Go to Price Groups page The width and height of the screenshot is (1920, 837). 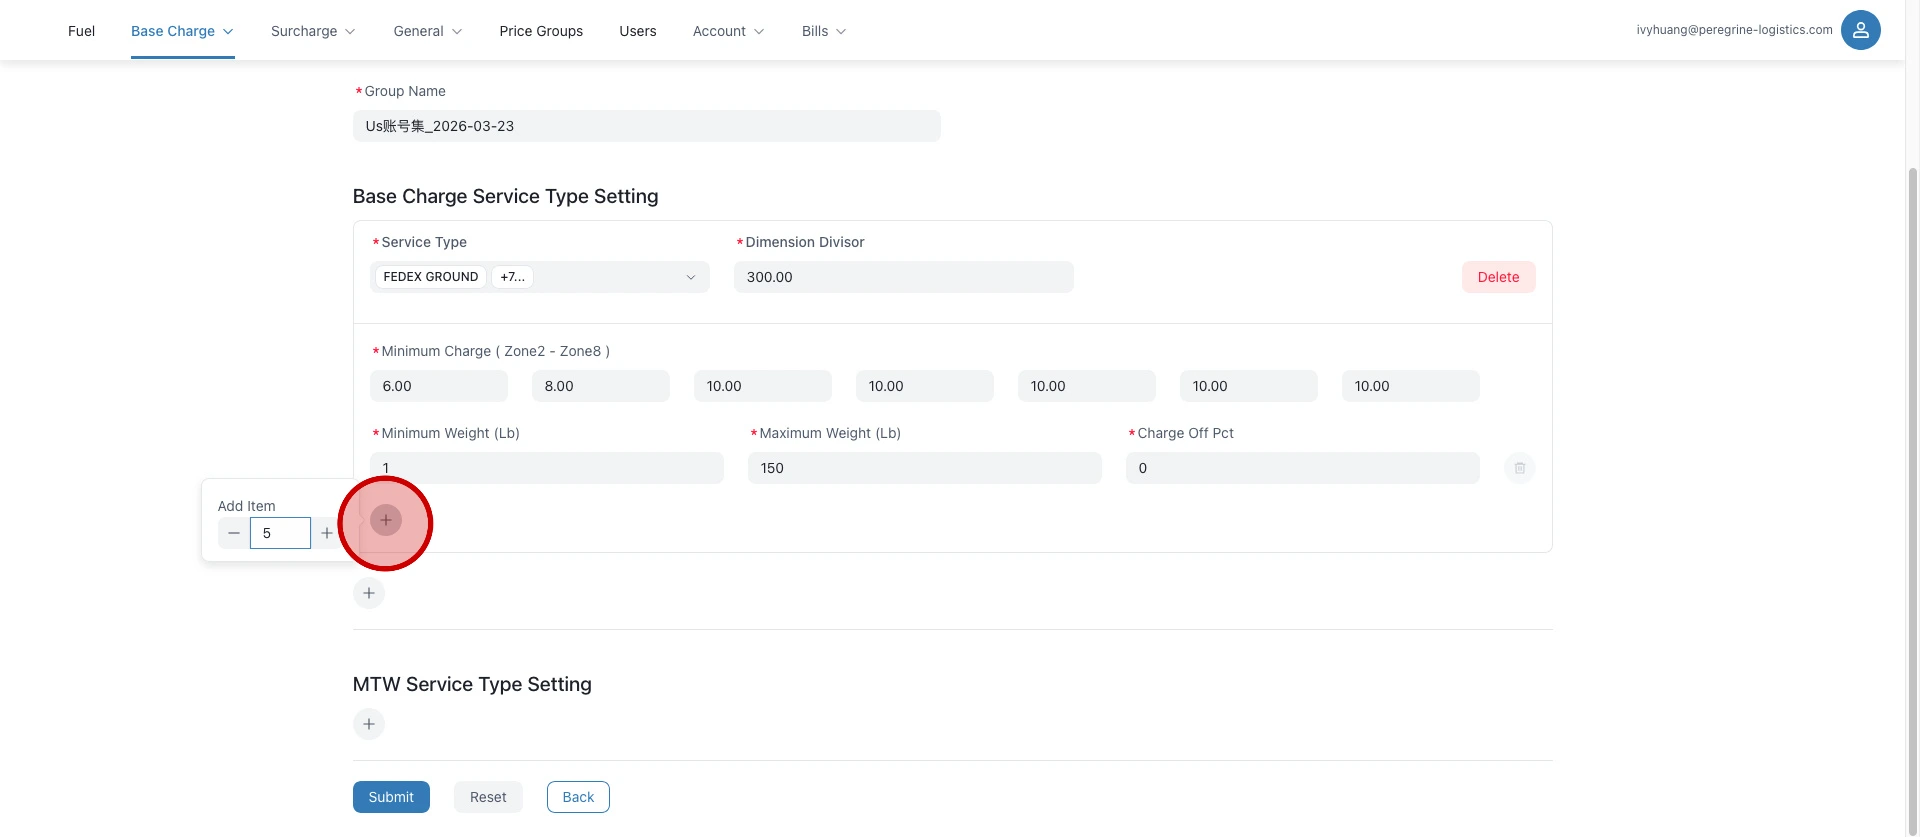[x=541, y=31]
